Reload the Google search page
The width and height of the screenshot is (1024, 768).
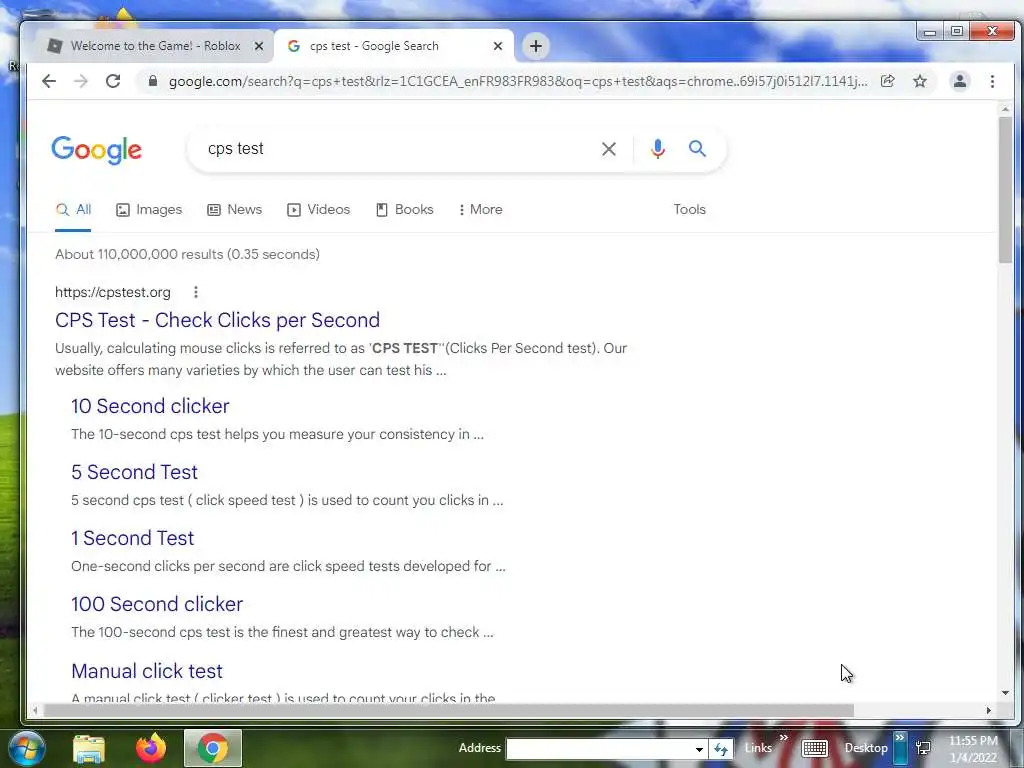(113, 81)
